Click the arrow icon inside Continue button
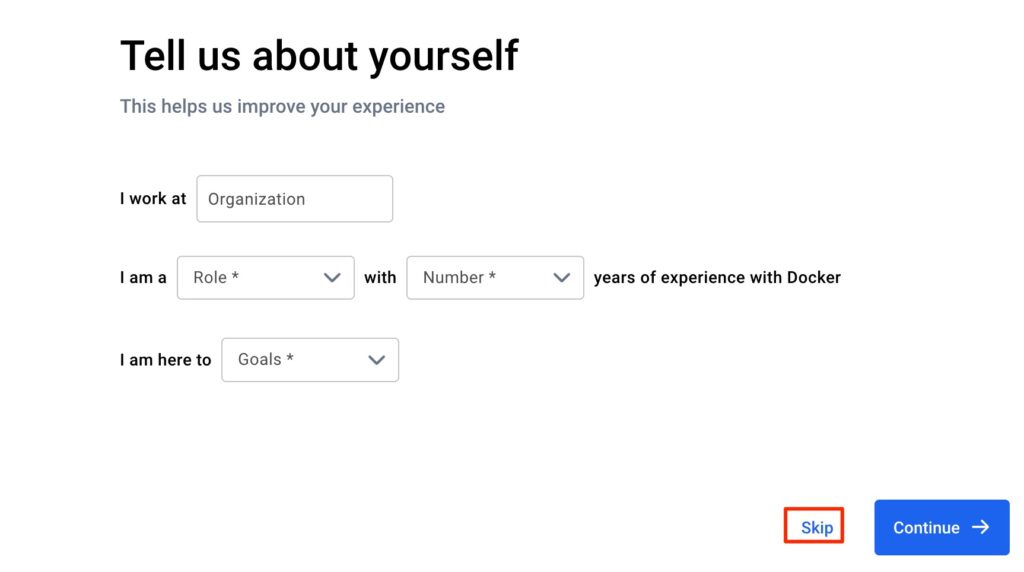The width and height of the screenshot is (1024, 572). click(x=981, y=527)
